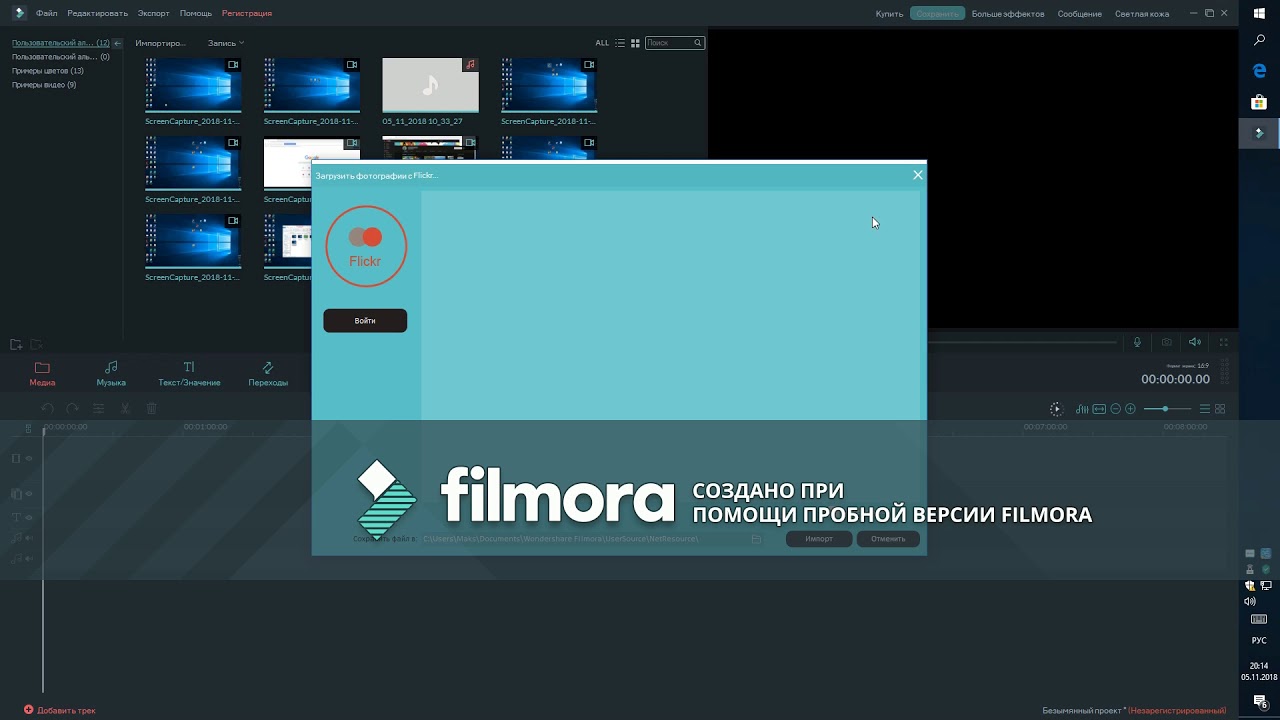Click the render preview icon

1056,409
